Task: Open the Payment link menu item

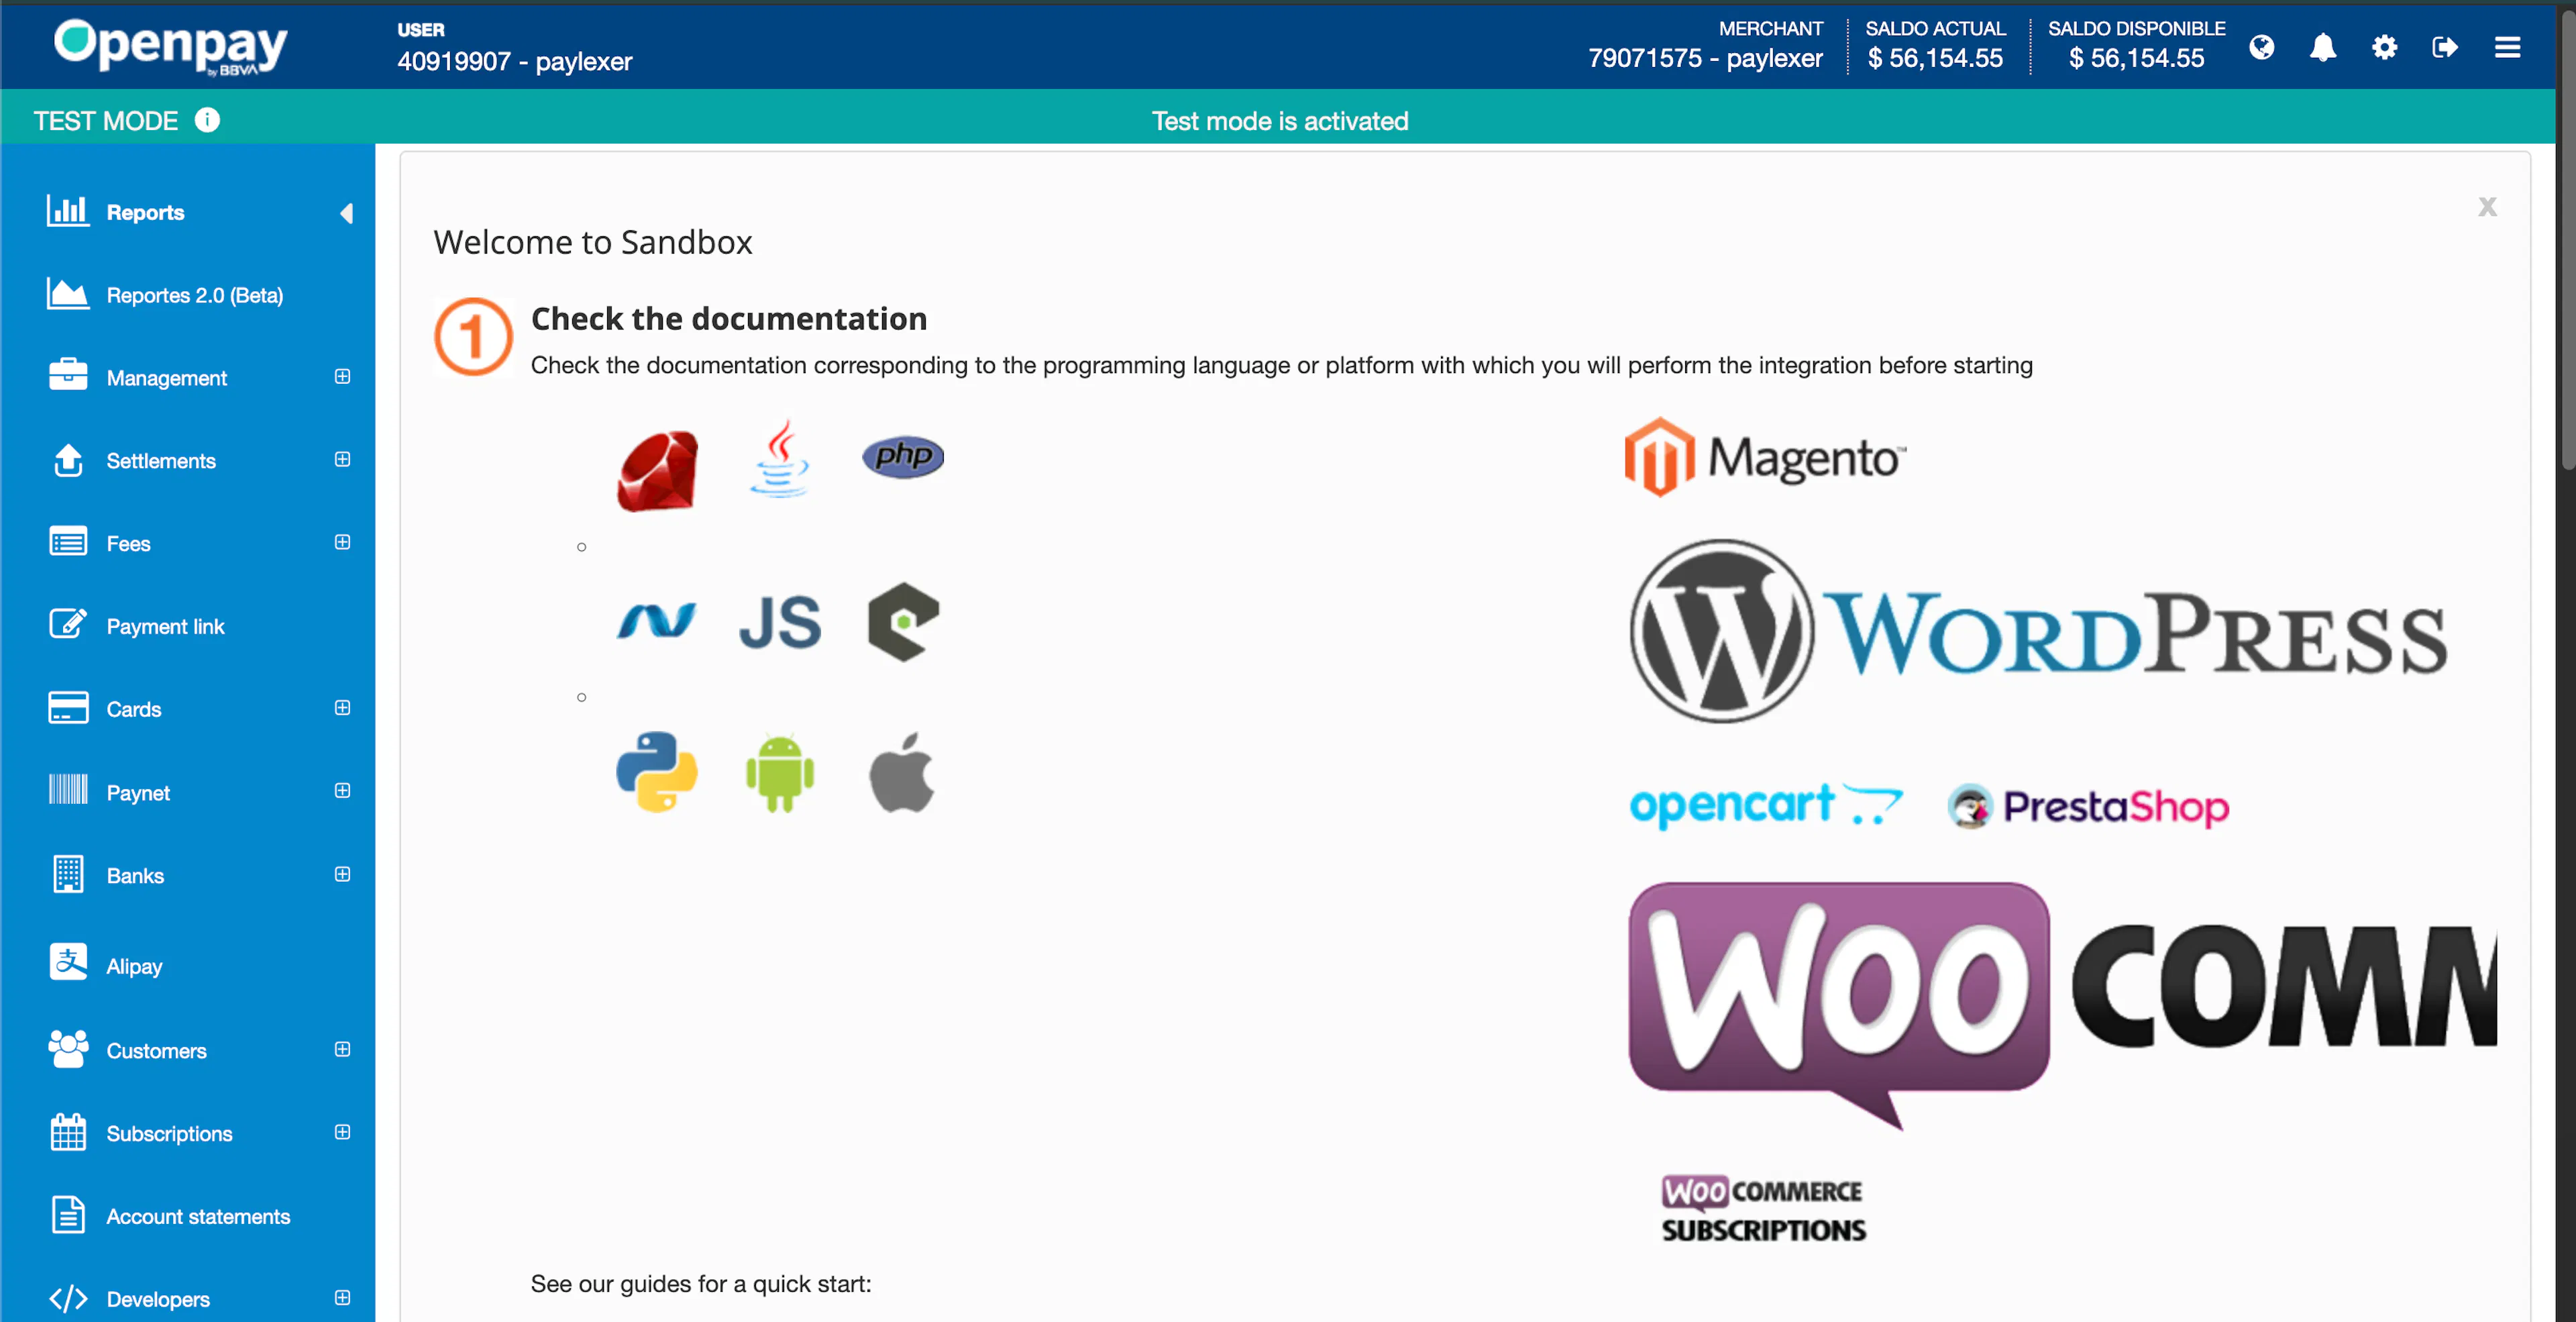Action: pyautogui.click(x=188, y=626)
